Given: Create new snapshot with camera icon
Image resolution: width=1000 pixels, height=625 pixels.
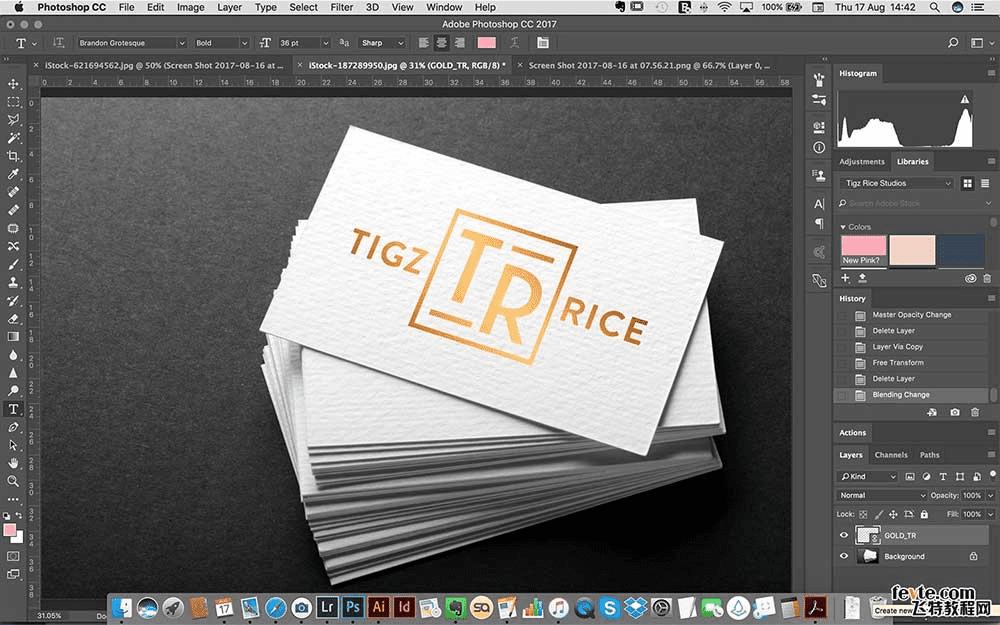Looking at the screenshot, I should click(955, 412).
